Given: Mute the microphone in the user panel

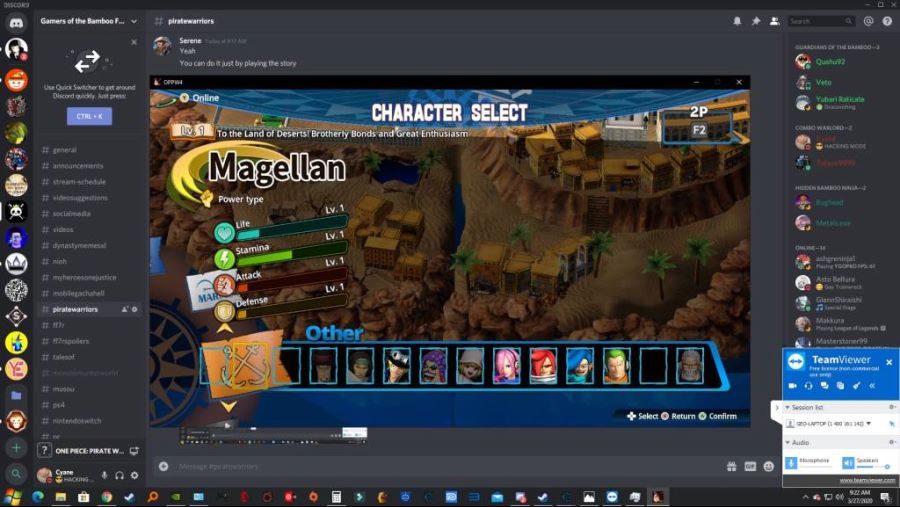Looking at the screenshot, I should click(x=104, y=475).
